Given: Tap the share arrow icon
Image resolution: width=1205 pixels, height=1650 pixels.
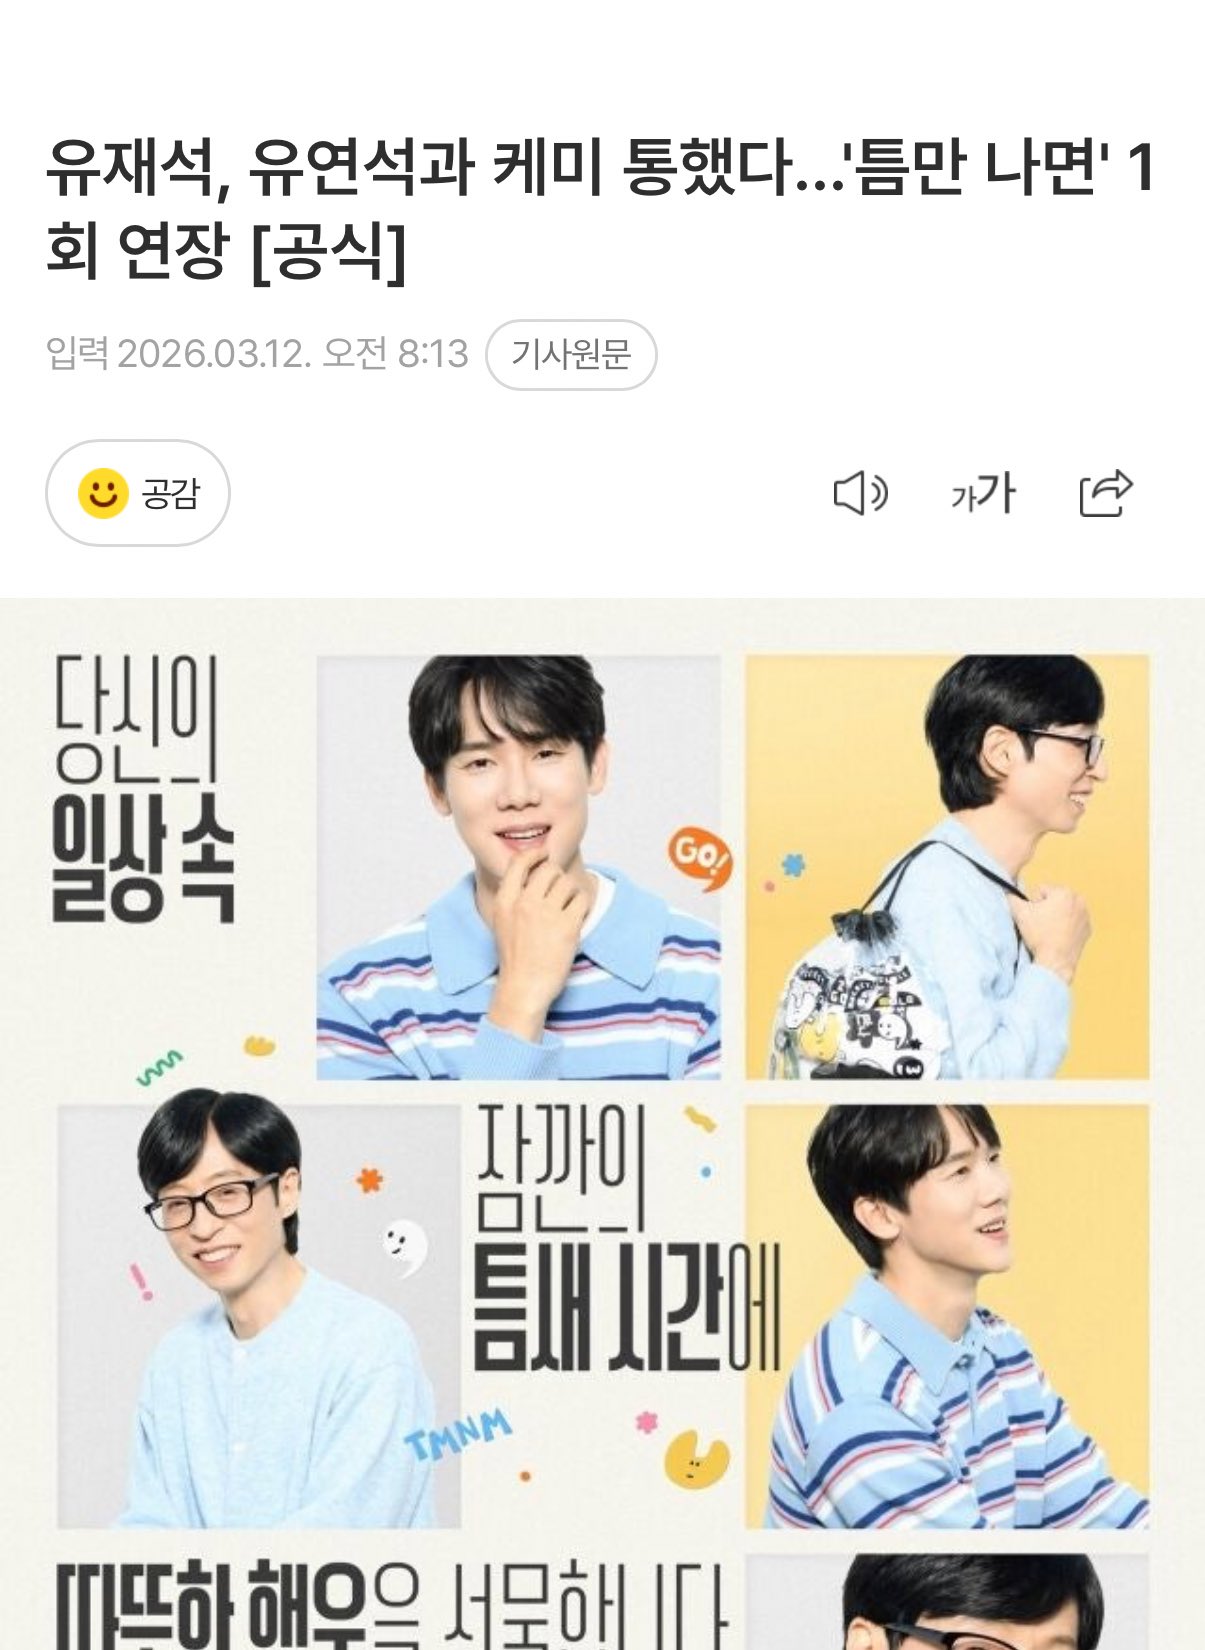Looking at the screenshot, I should coord(1106,493).
